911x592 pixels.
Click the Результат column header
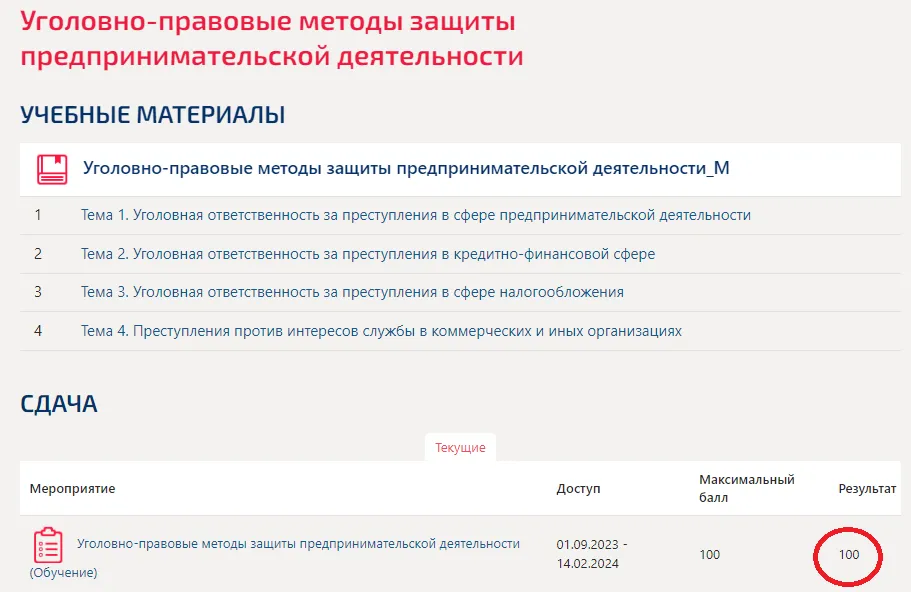pos(867,489)
